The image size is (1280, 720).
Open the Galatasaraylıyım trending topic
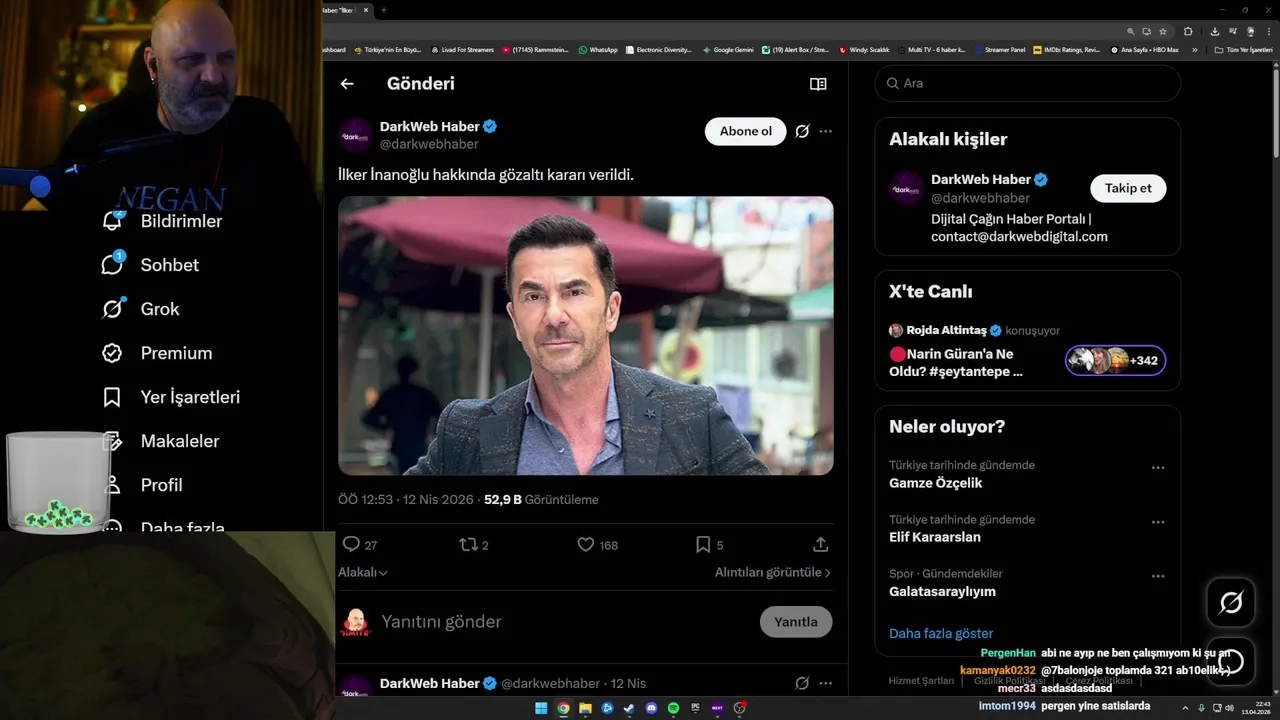[942, 591]
